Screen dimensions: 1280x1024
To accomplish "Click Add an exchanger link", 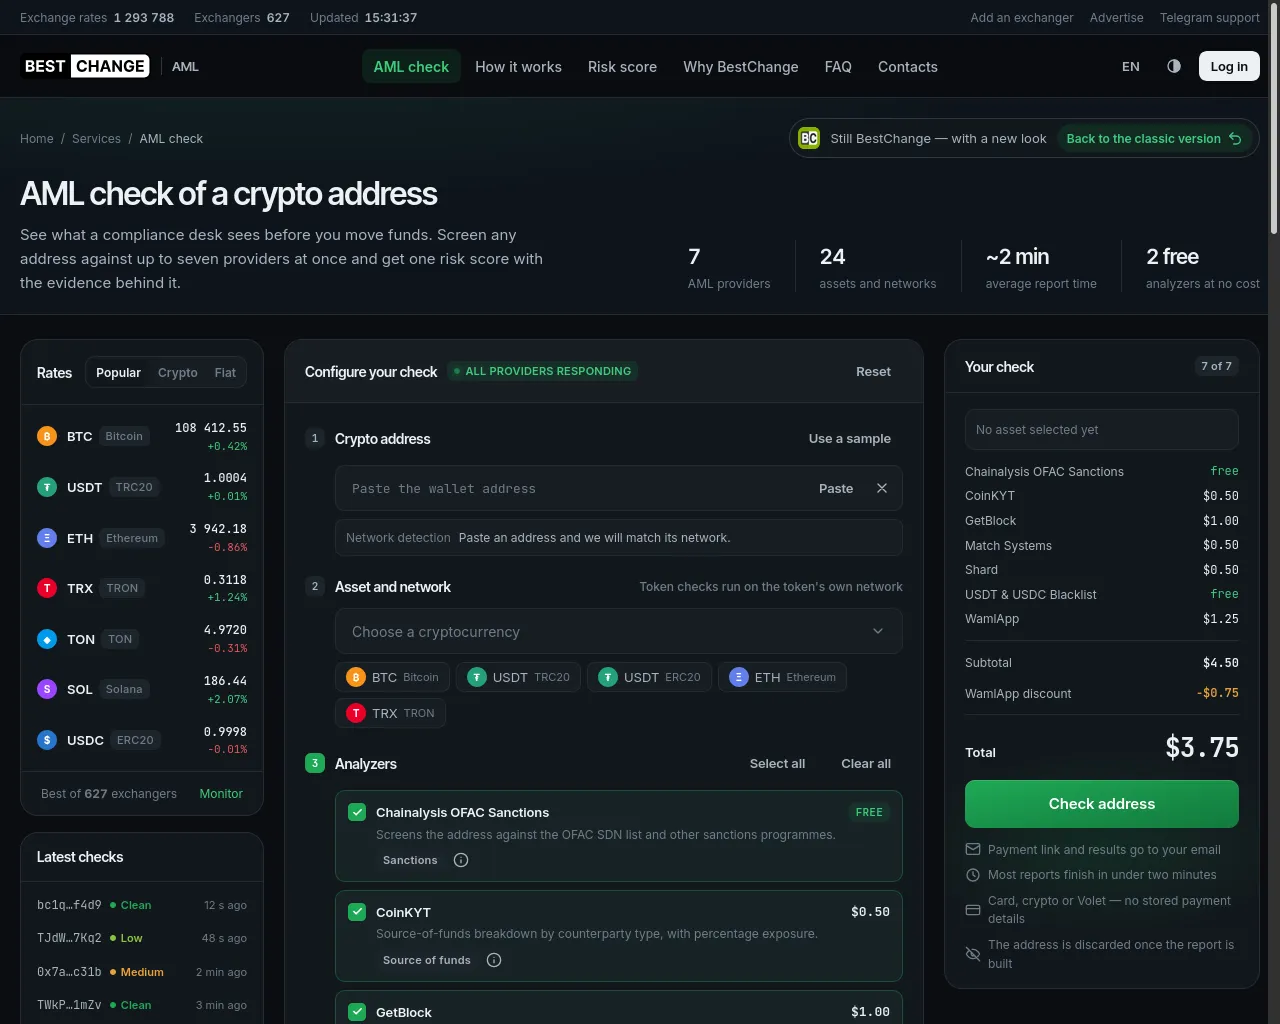I will [1022, 17].
